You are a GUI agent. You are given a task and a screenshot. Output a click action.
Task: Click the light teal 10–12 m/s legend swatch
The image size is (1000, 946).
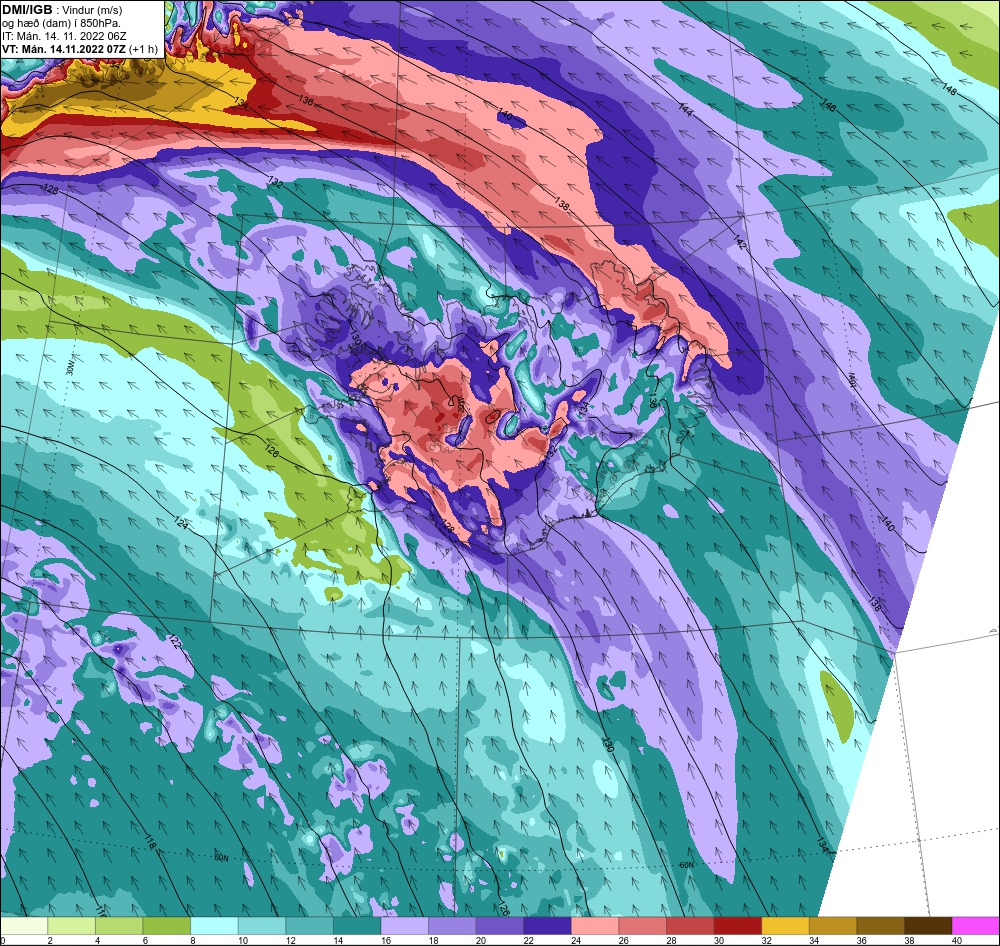point(261,926)
